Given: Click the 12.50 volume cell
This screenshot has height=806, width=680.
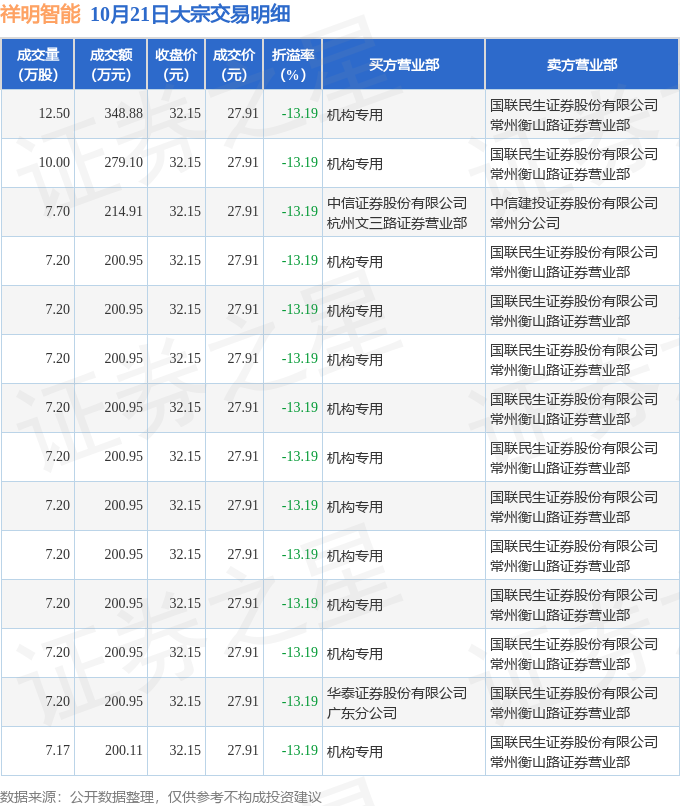Looking at the screenshot, I should pyautogui.click(x=54, y=114).
